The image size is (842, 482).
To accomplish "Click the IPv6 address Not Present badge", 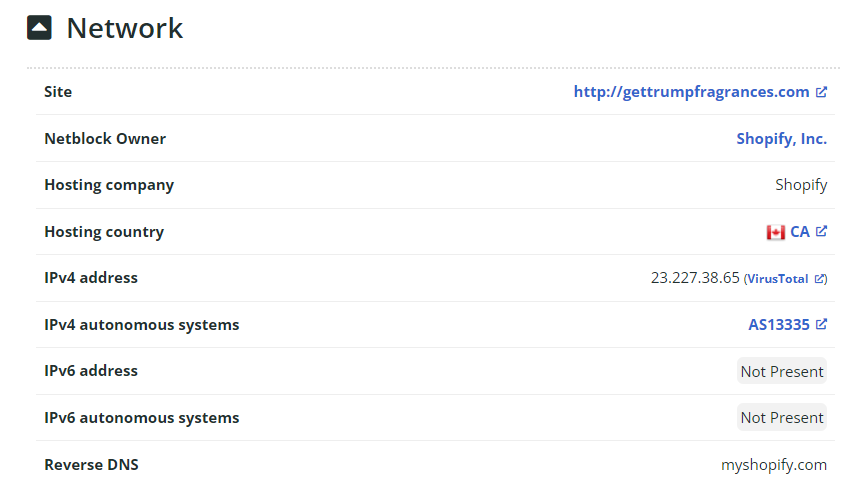I will pyautogui.click(x=782, y=371).
